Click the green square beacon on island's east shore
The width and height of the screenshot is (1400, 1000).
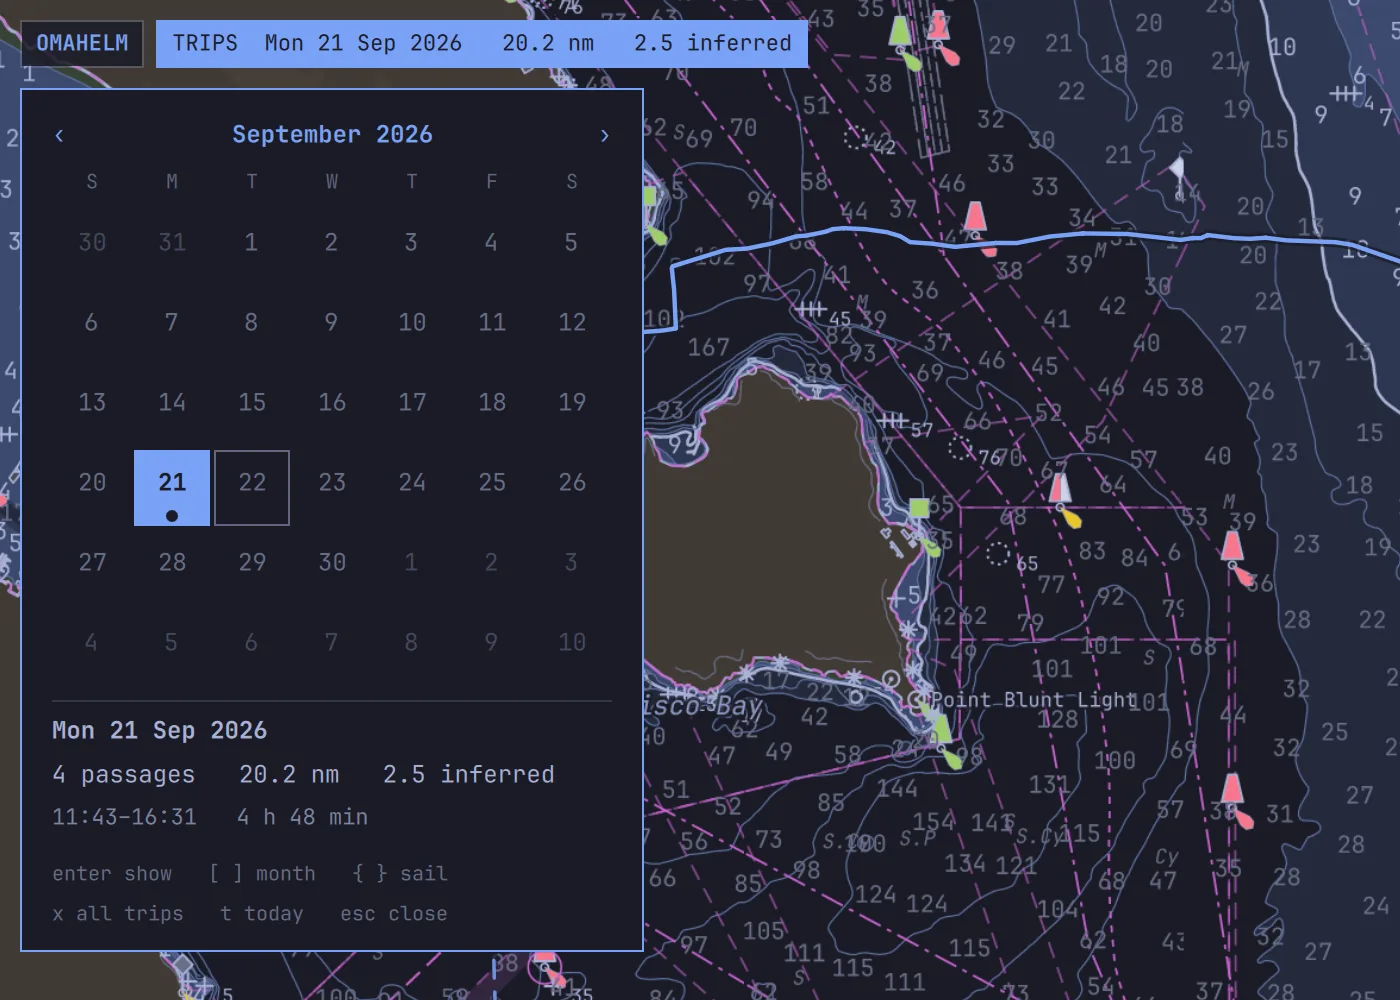pyautogui.click(x=919, y=508)
